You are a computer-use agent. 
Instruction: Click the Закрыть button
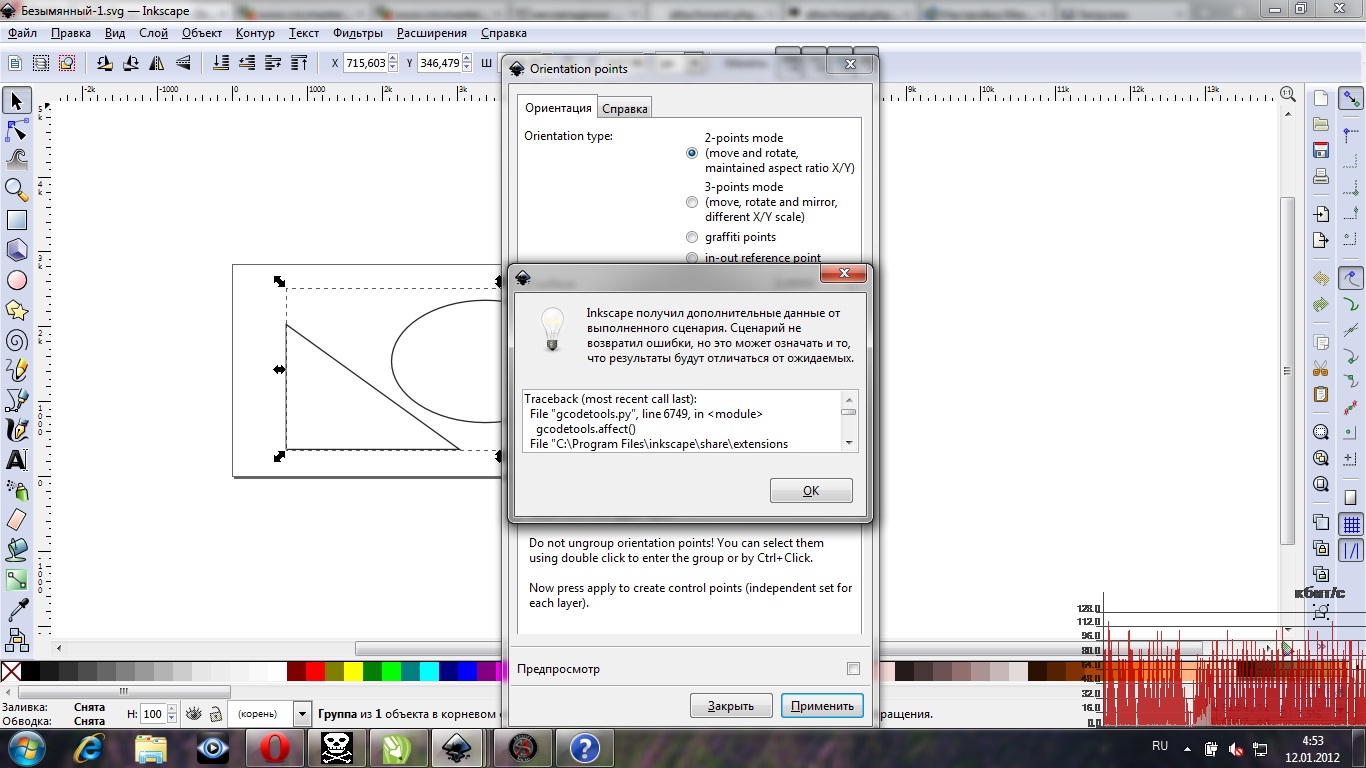(731, 705)
